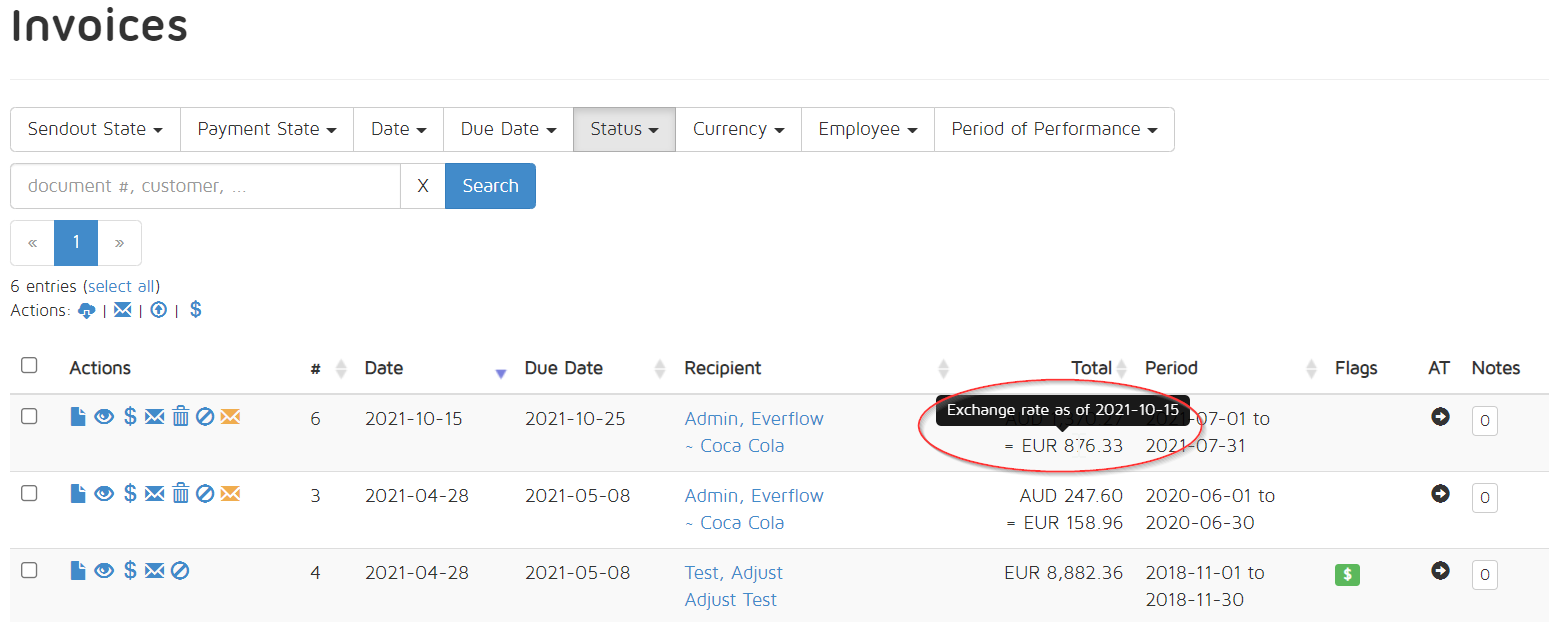Click cancel circle icon for invoice 3
This screenshot has height=622, width=1557.
(205, 493)
